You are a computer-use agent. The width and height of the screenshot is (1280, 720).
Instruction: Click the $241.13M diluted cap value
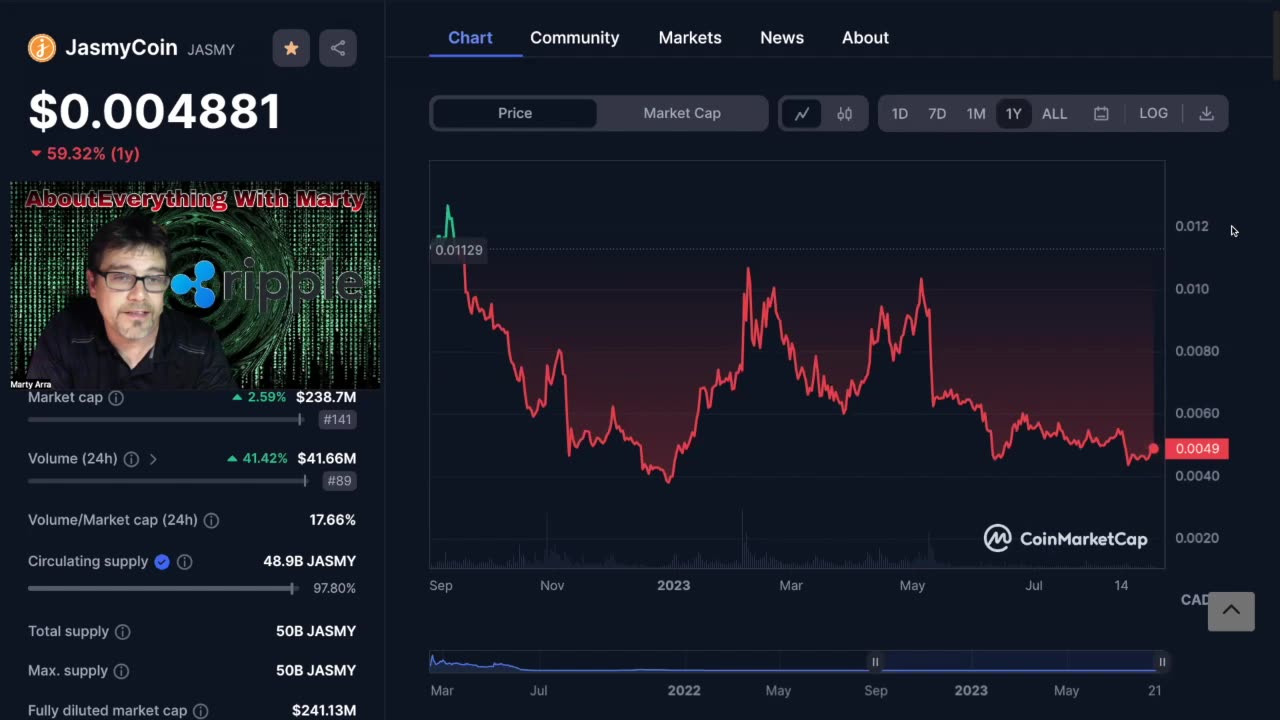pos(324,711)
